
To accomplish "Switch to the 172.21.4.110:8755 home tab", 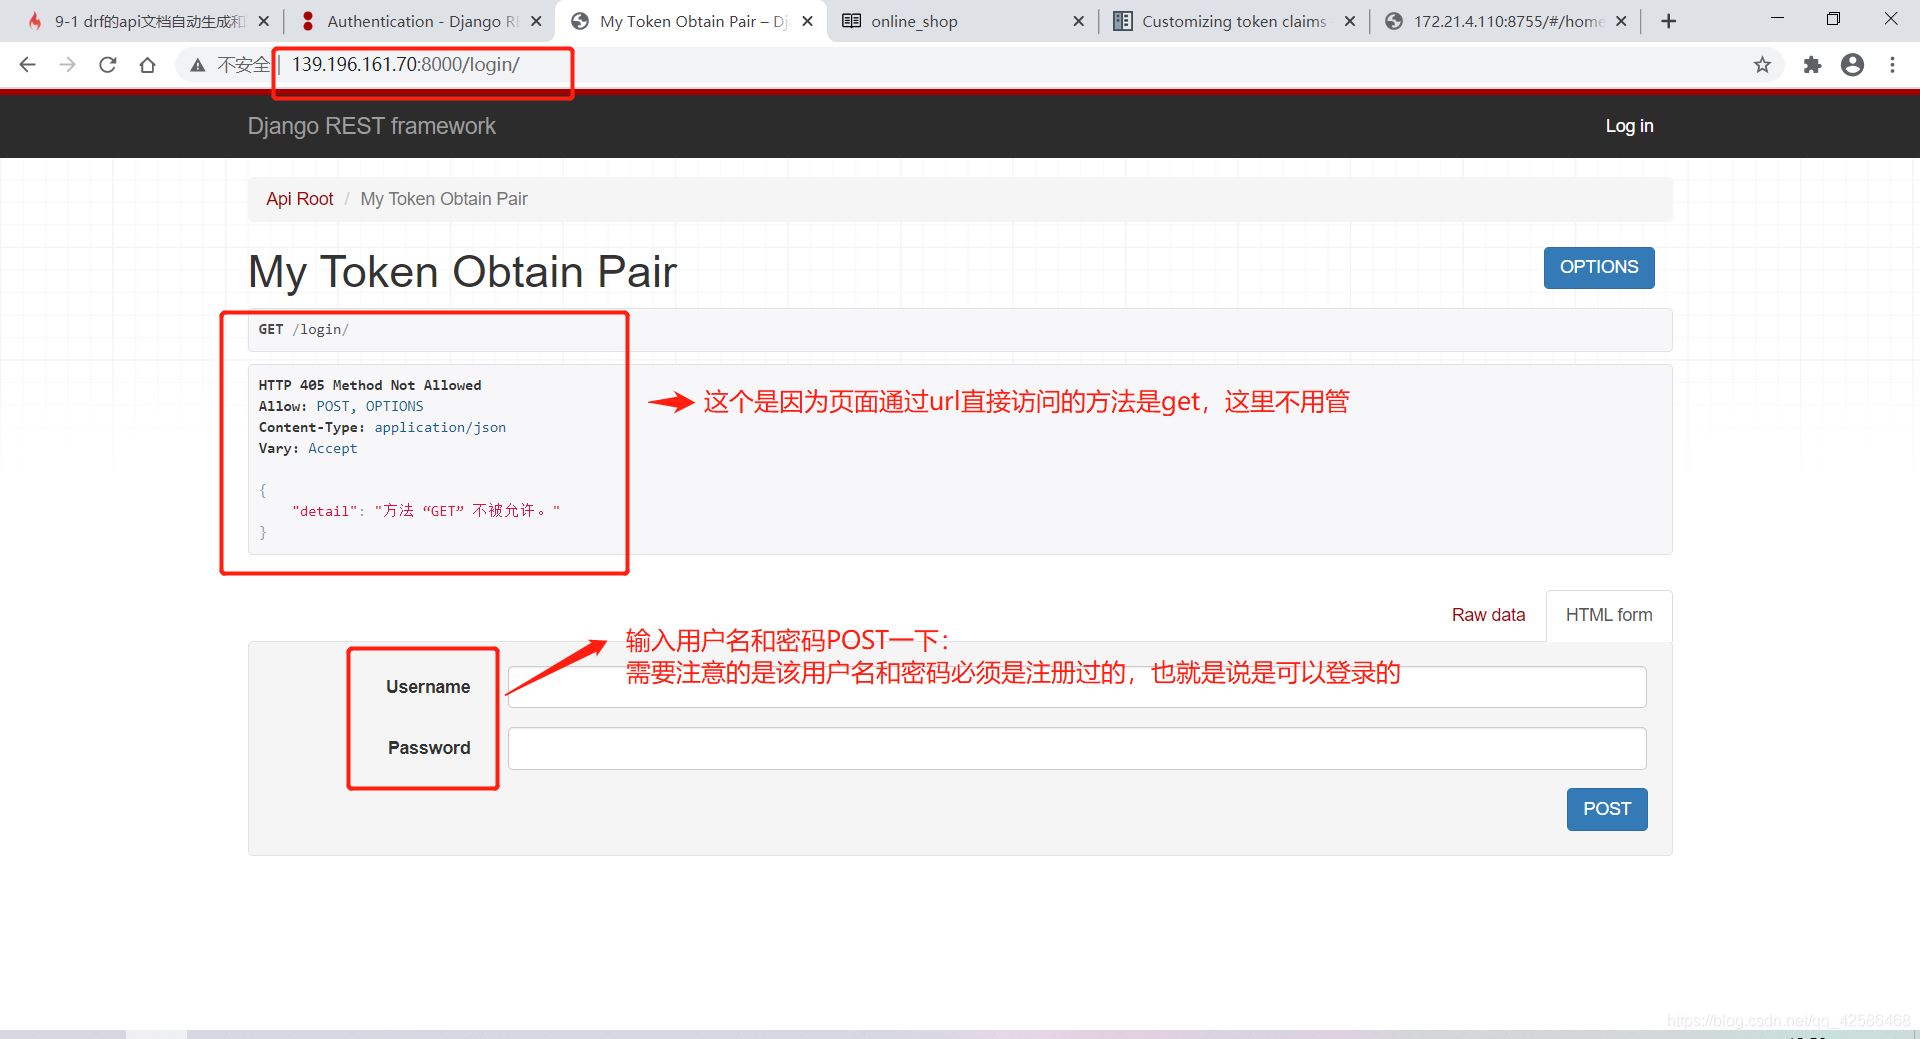I will click(x=1505, y=21).
